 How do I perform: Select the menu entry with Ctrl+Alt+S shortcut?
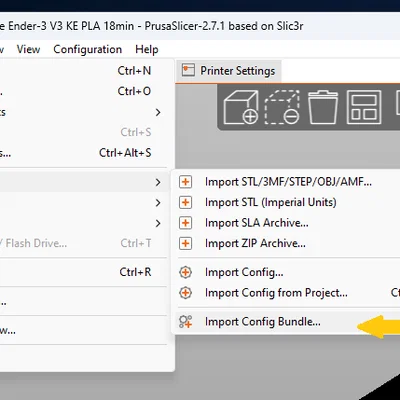coord(83,153)
